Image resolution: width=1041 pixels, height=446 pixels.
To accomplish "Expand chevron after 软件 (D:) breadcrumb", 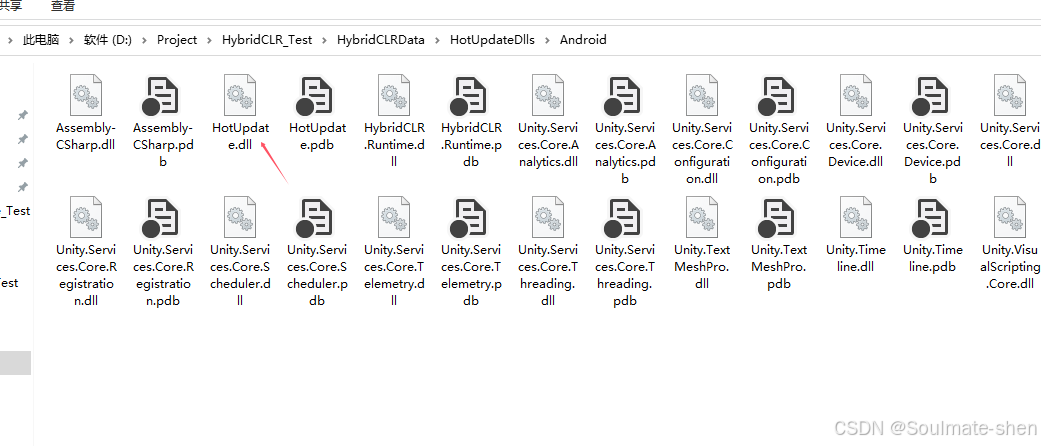I will pyautogui.click(x=144, y=40).
